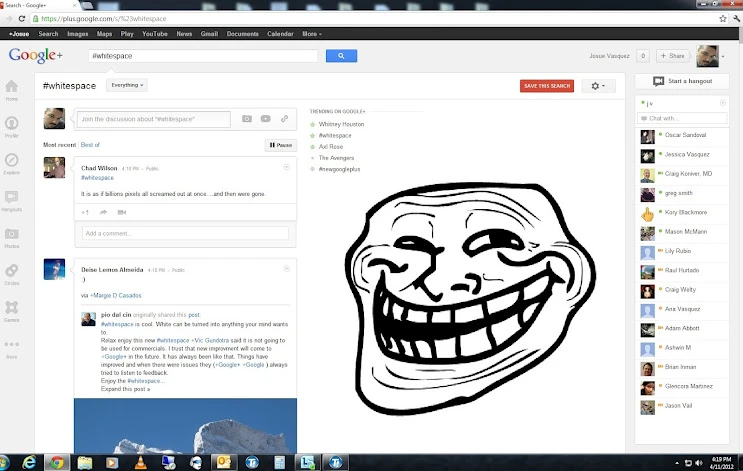Open the More sidebar dots
Viewport: 743px width, 471px height.
point(11,344)
